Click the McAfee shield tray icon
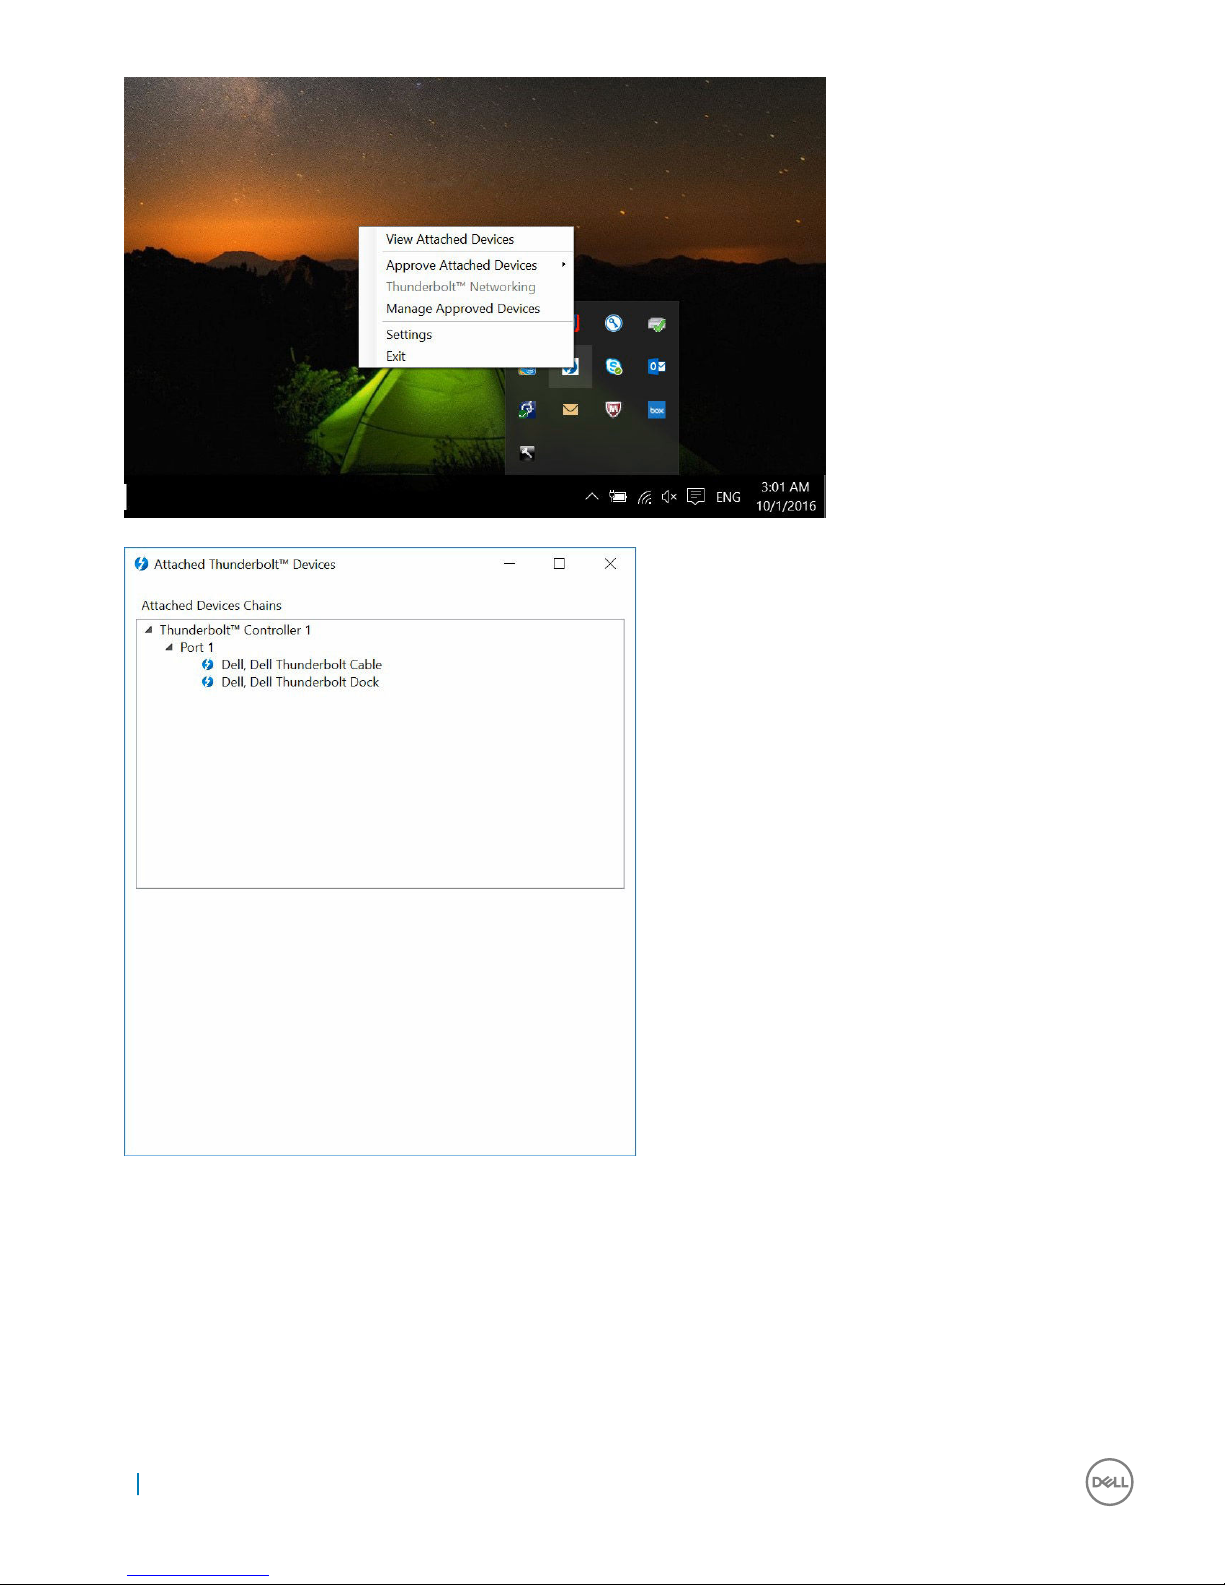 [x=613, y=409]
